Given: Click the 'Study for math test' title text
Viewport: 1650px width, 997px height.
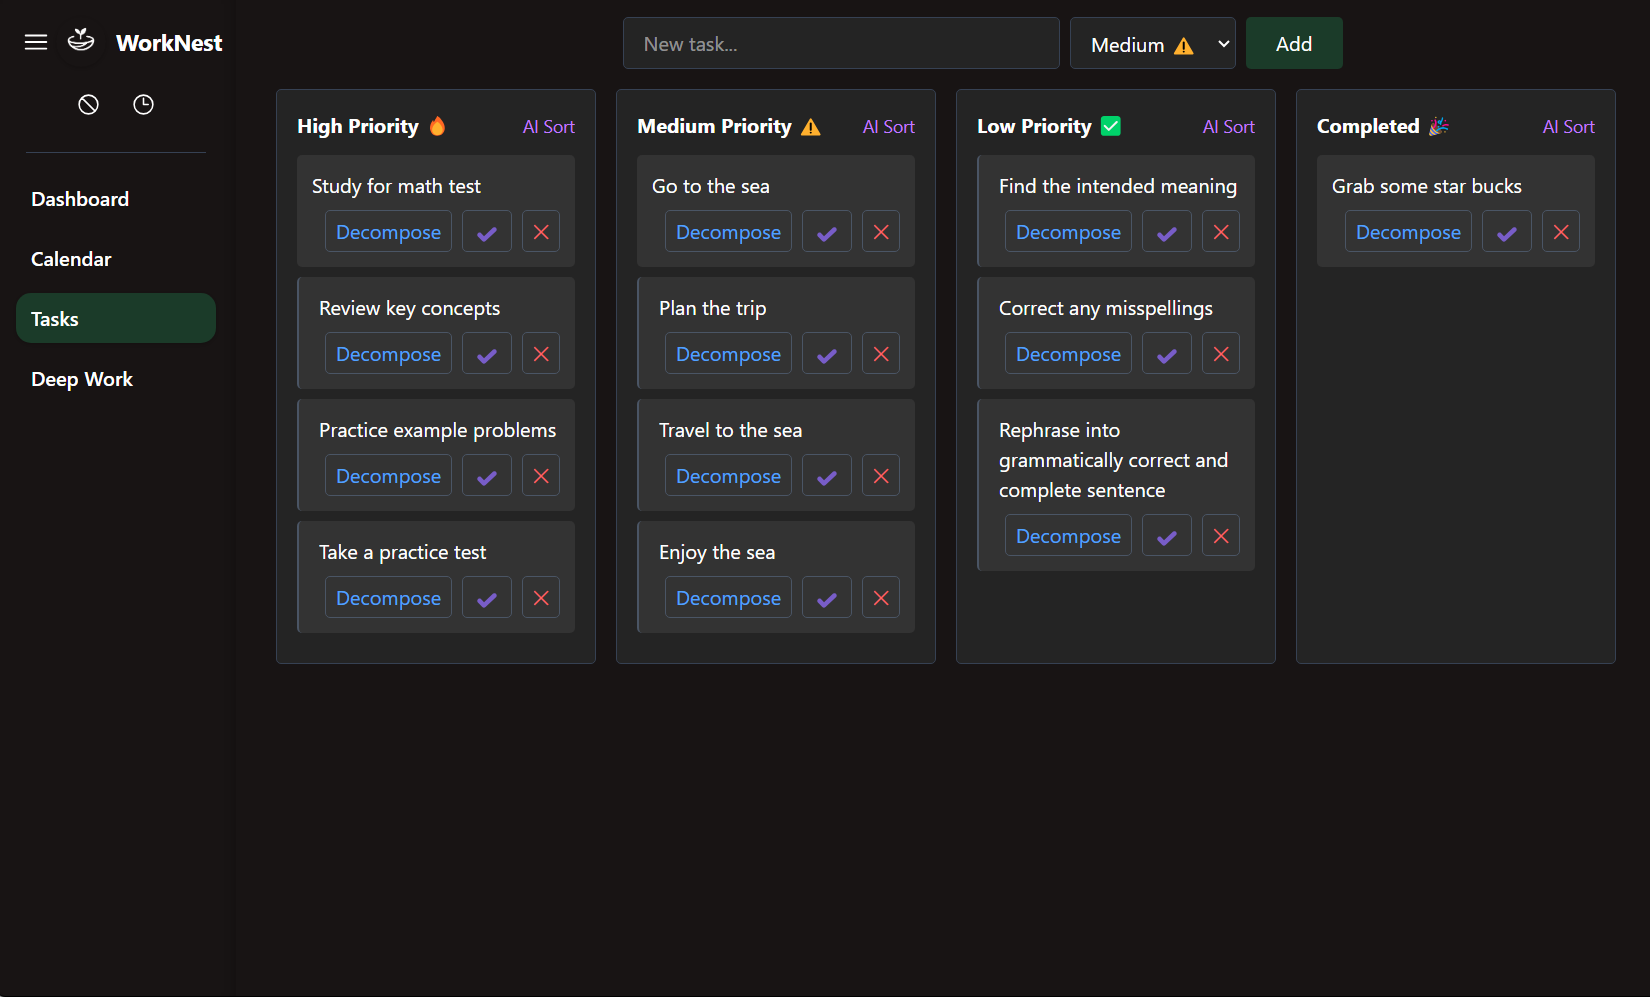Looking at the screenshot, I should [x=396, y=186].
